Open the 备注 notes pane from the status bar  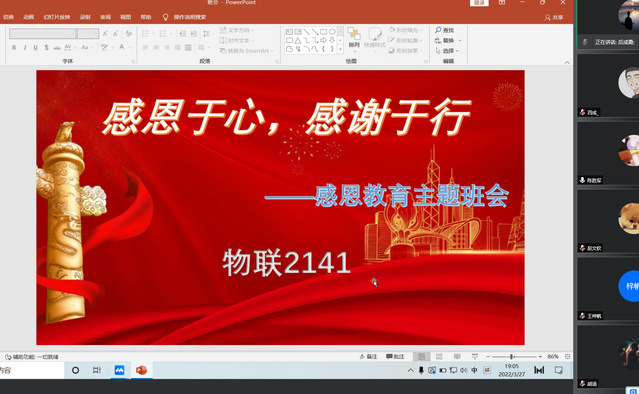(368, 357)
